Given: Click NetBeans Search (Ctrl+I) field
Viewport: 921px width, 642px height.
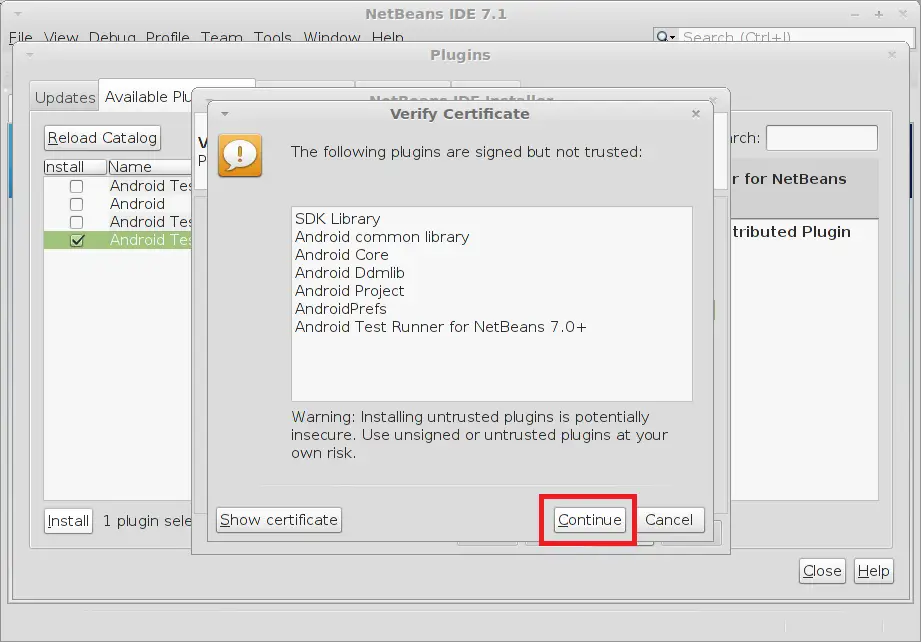Looking at the screenshot, I should coord(796,37).
